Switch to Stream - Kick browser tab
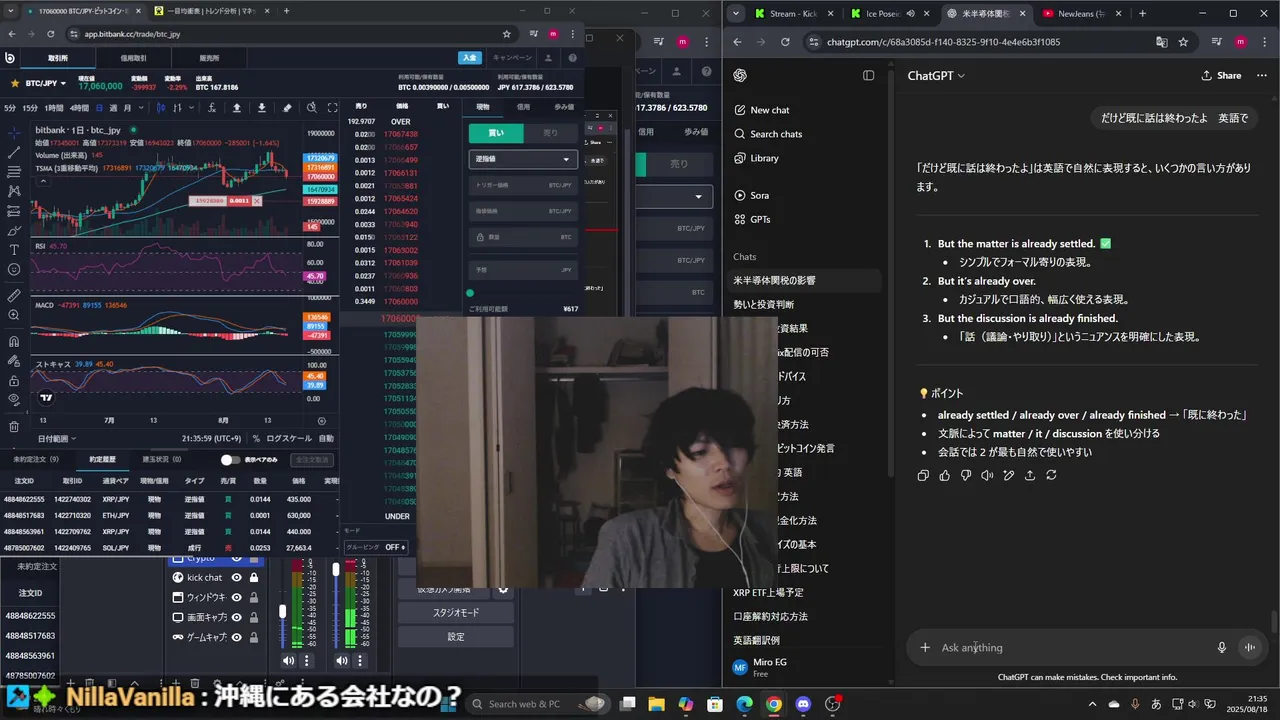Image resolution: width=1280 pixels, height=720 pixels. click(795, 13)
